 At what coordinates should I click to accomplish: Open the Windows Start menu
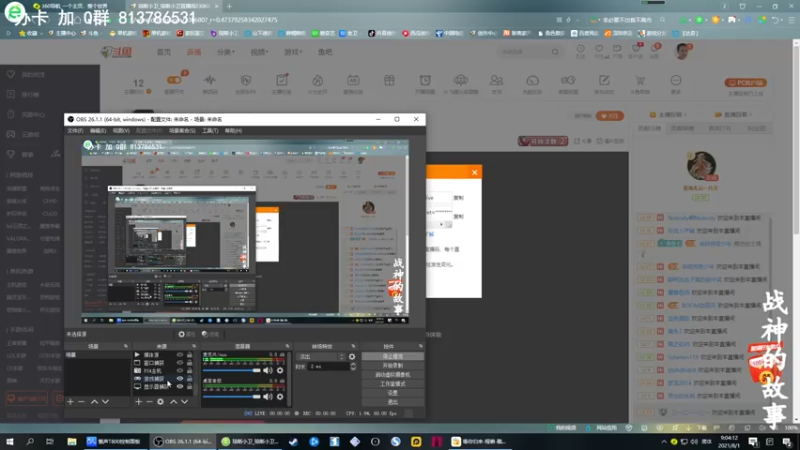pyautogui.click(x=10, y=441)
